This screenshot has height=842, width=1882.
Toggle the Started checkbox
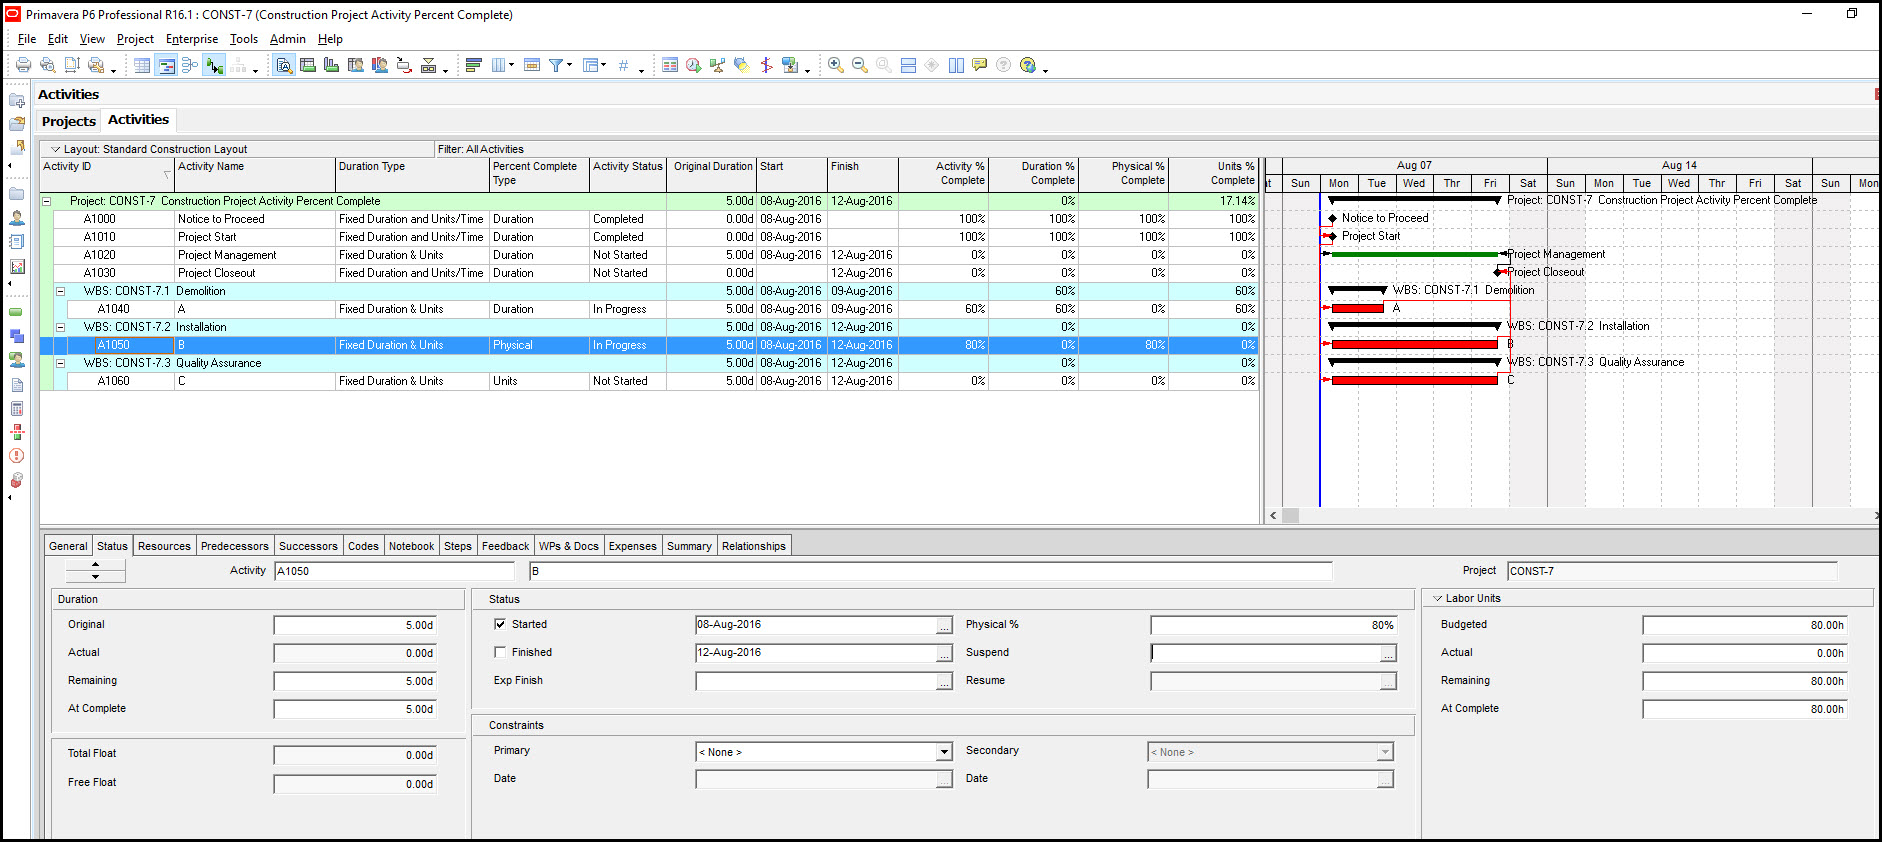(x=500, y=624)
